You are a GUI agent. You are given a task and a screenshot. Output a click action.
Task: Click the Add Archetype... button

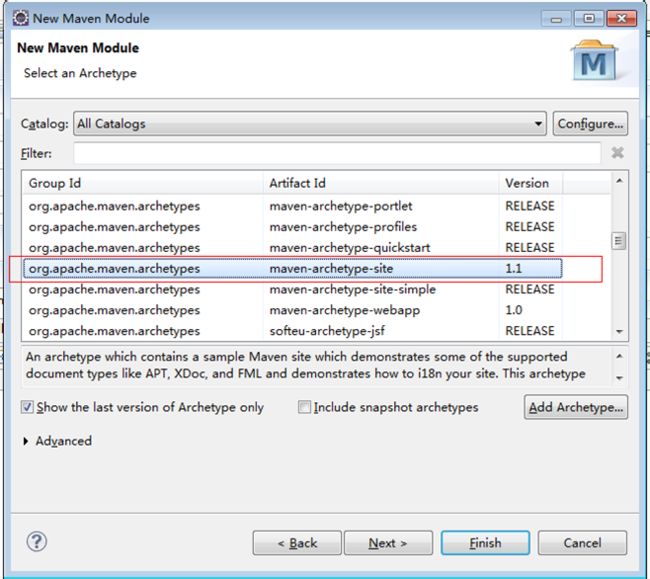click(x=576, y=407)
